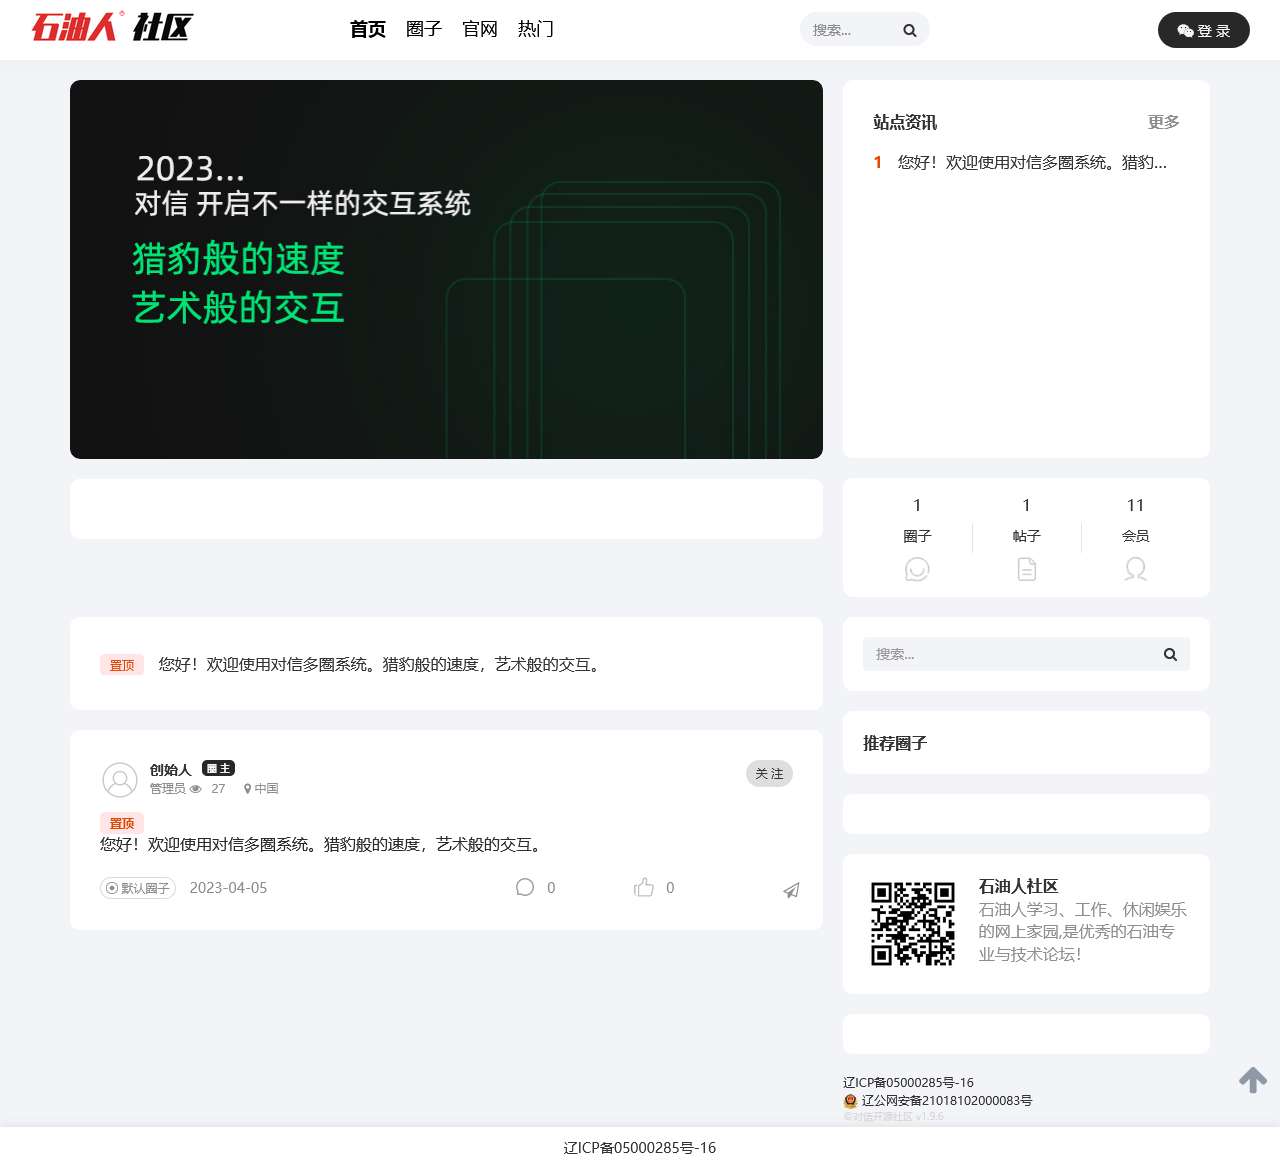Click the police badge icon
The image size is (1280, 1167).
tap(851, 1101)
